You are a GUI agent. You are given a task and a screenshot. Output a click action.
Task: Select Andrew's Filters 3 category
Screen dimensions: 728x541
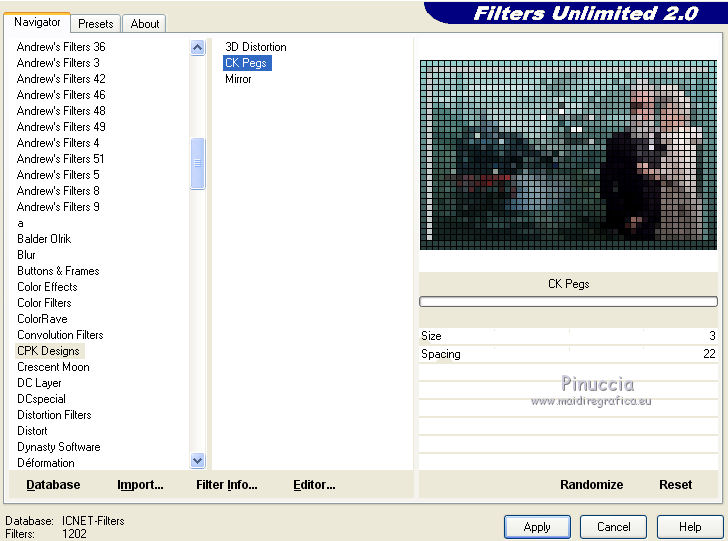58,63
